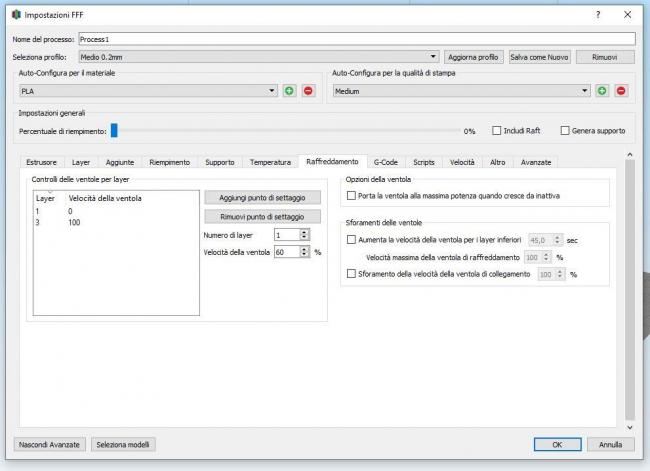Enable the Includi Raft checkbox
650x471 pixels.
(497, 131)
